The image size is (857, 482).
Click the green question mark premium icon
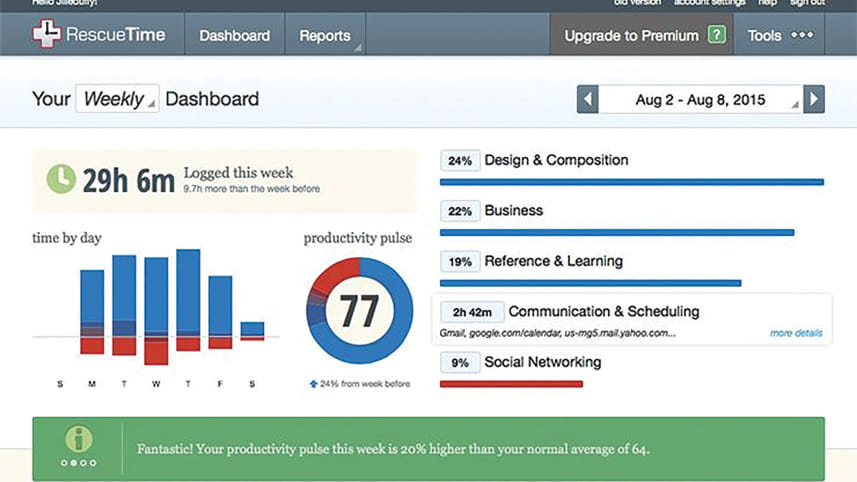pyautogui.click(x=716, y=36)
